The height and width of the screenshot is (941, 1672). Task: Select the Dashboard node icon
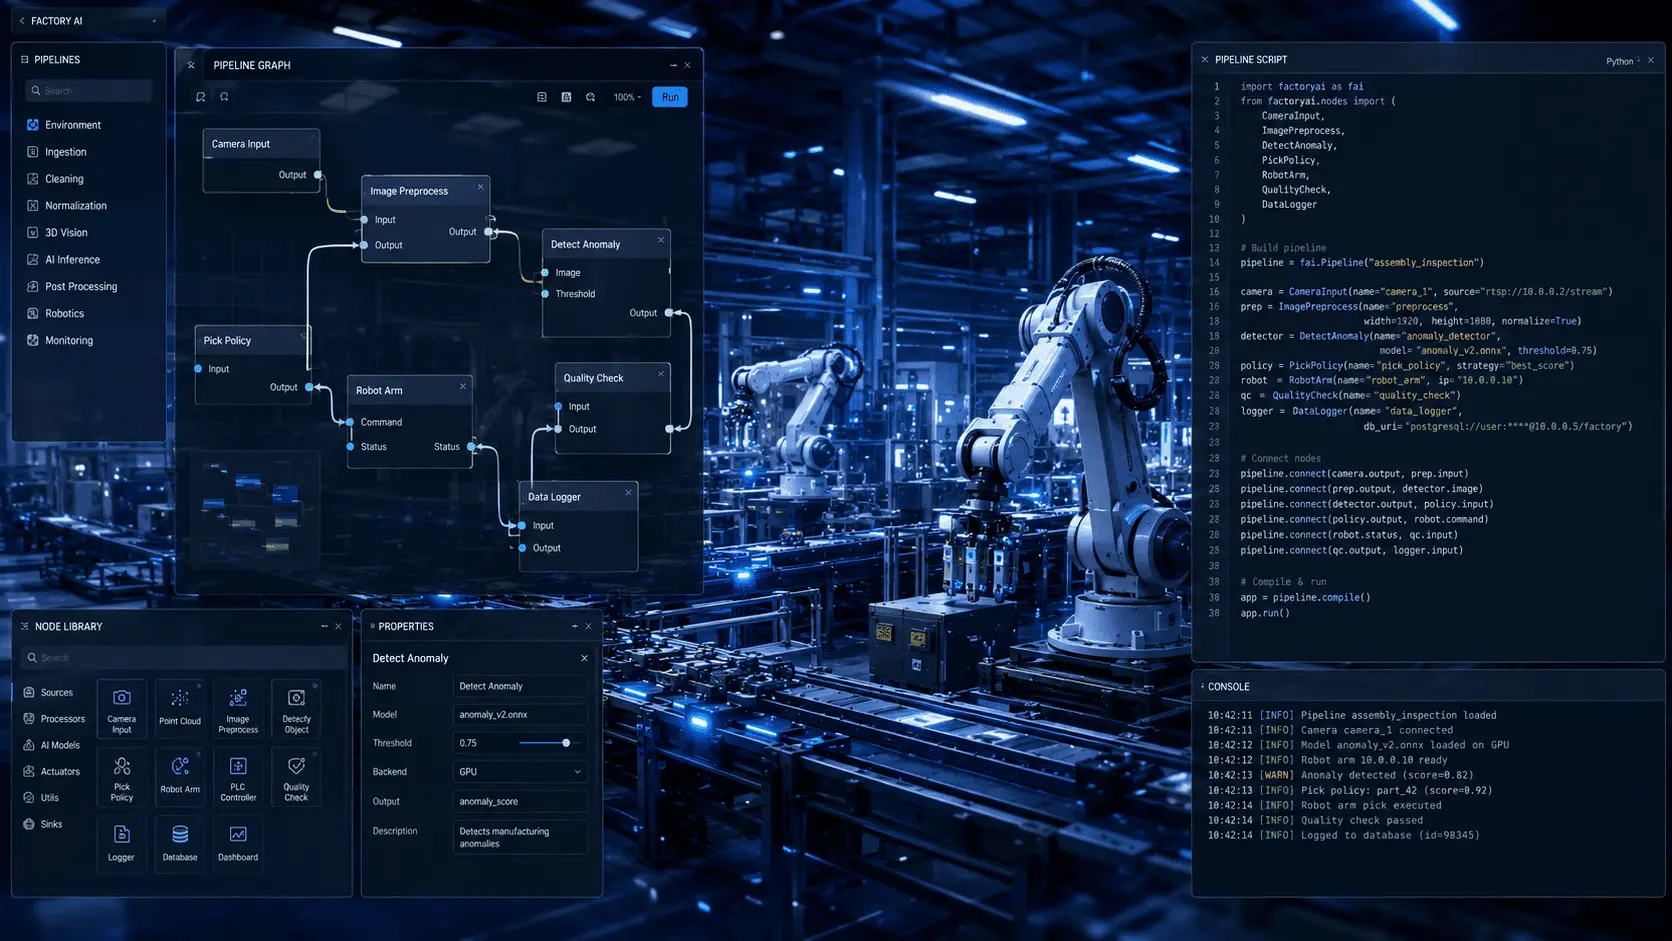238,844
